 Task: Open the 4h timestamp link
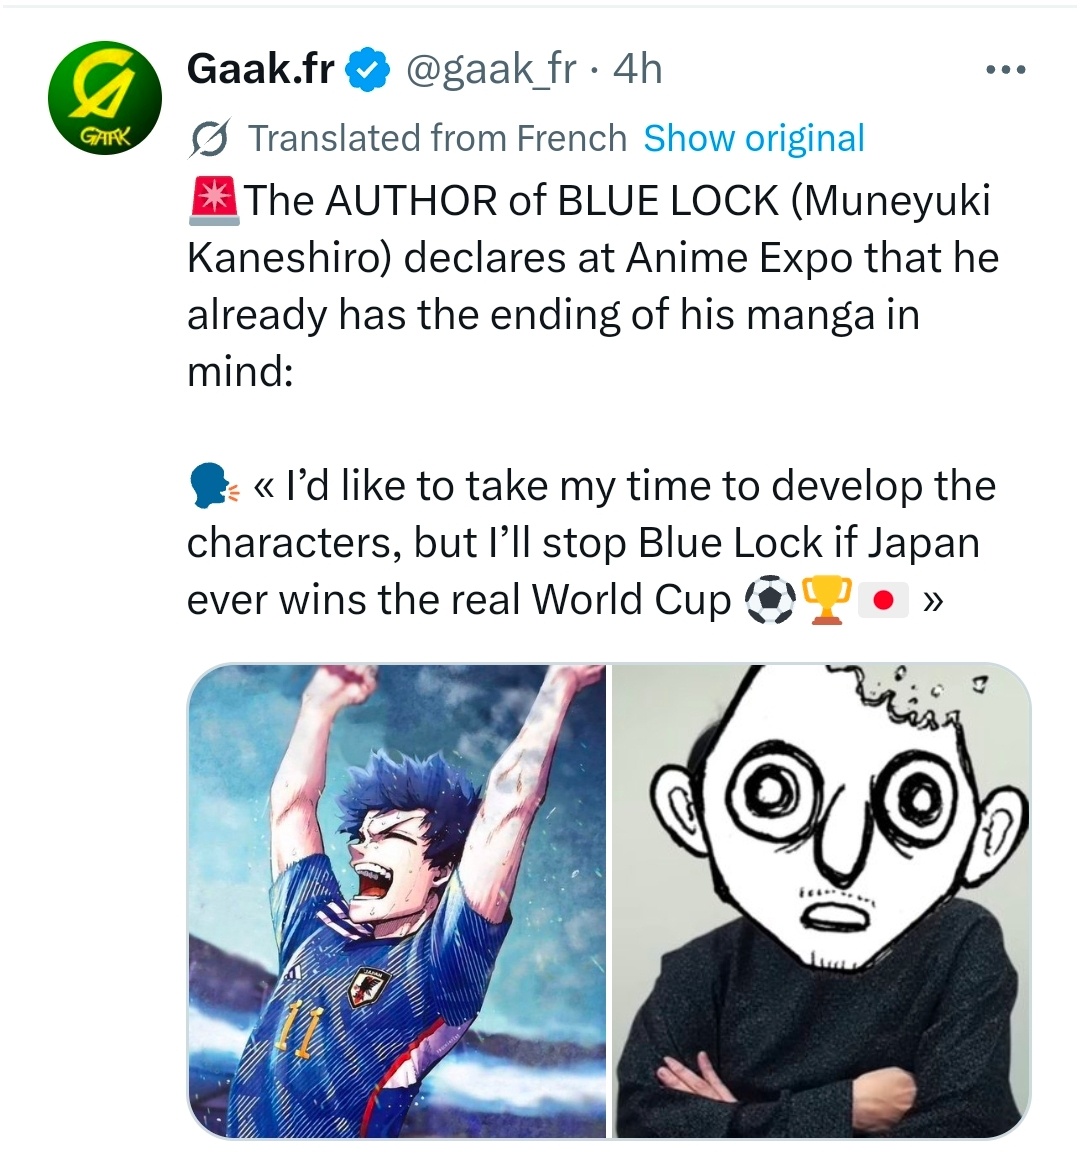point(638,69)
